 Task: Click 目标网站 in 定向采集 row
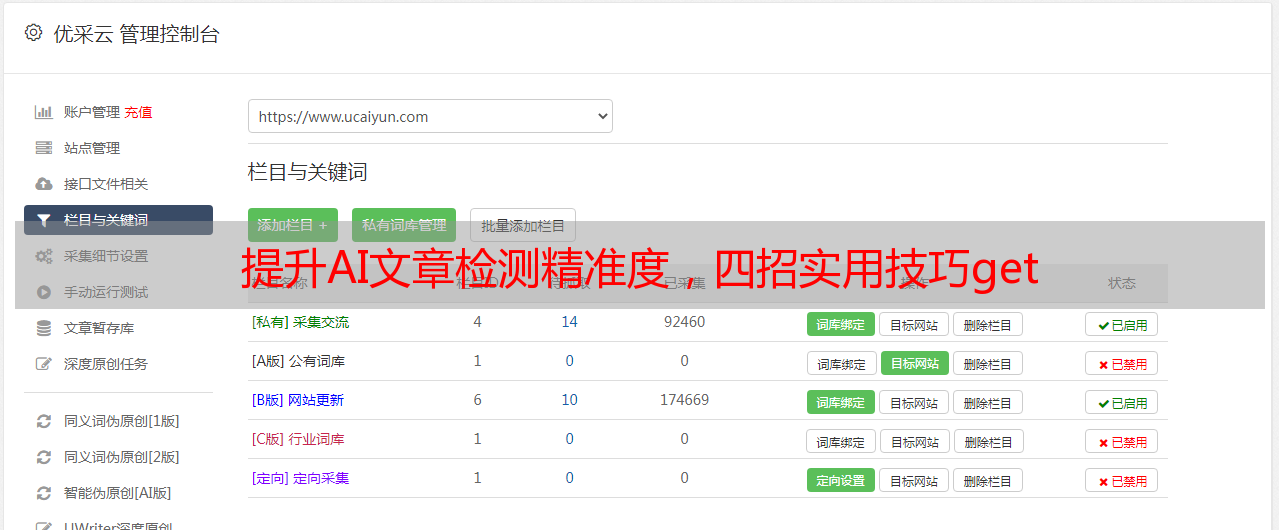click(914, 480)
